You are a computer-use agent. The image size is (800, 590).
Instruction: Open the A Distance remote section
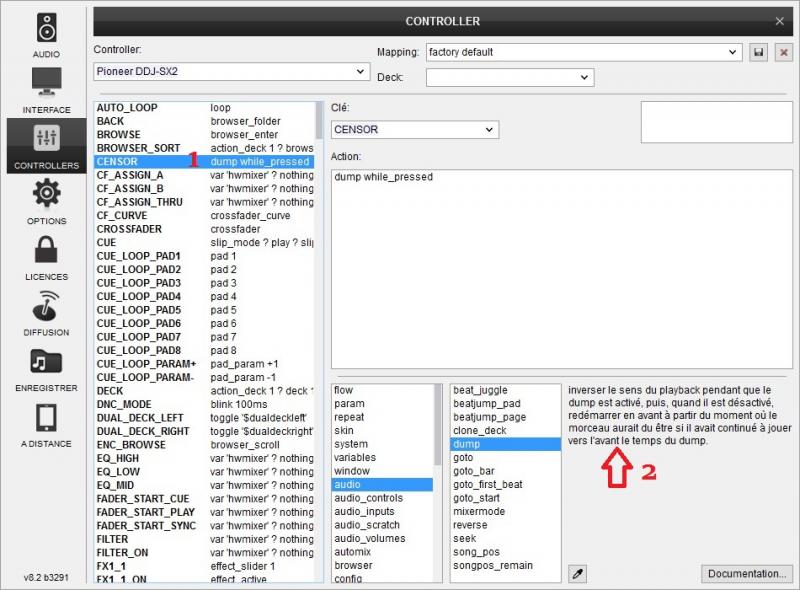coord(46,422)
